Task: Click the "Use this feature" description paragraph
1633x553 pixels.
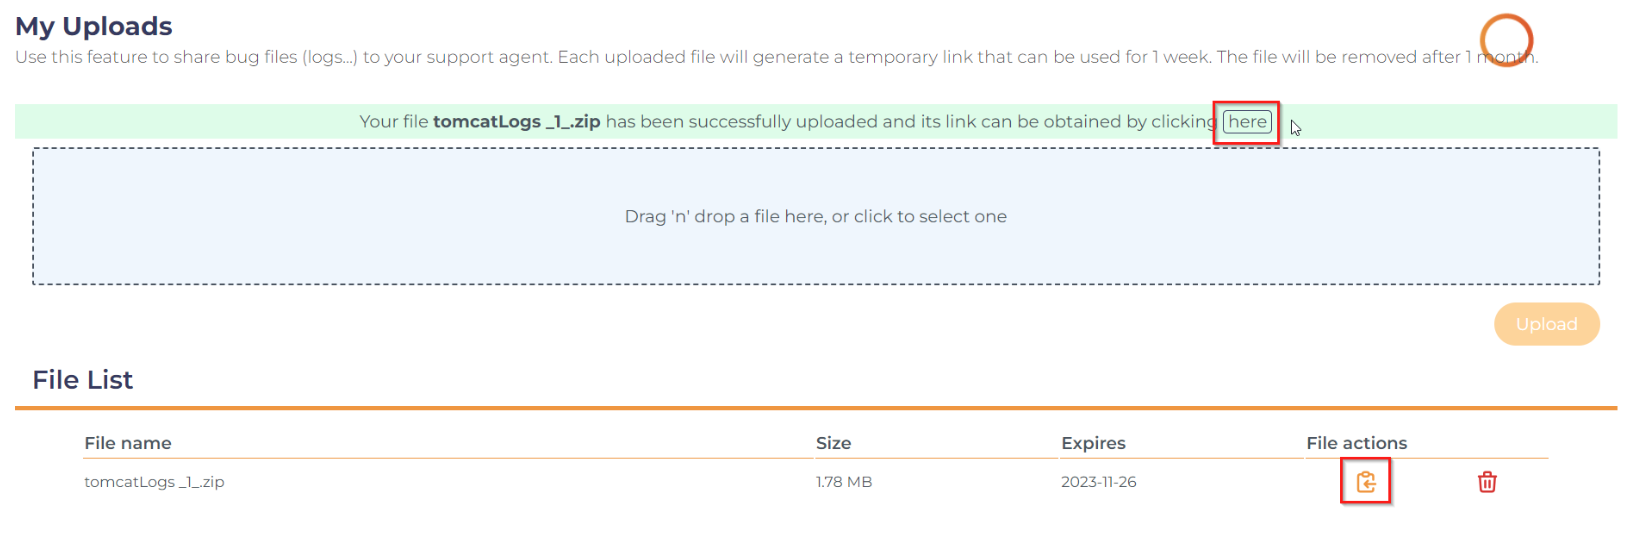Action: point(700,57)
